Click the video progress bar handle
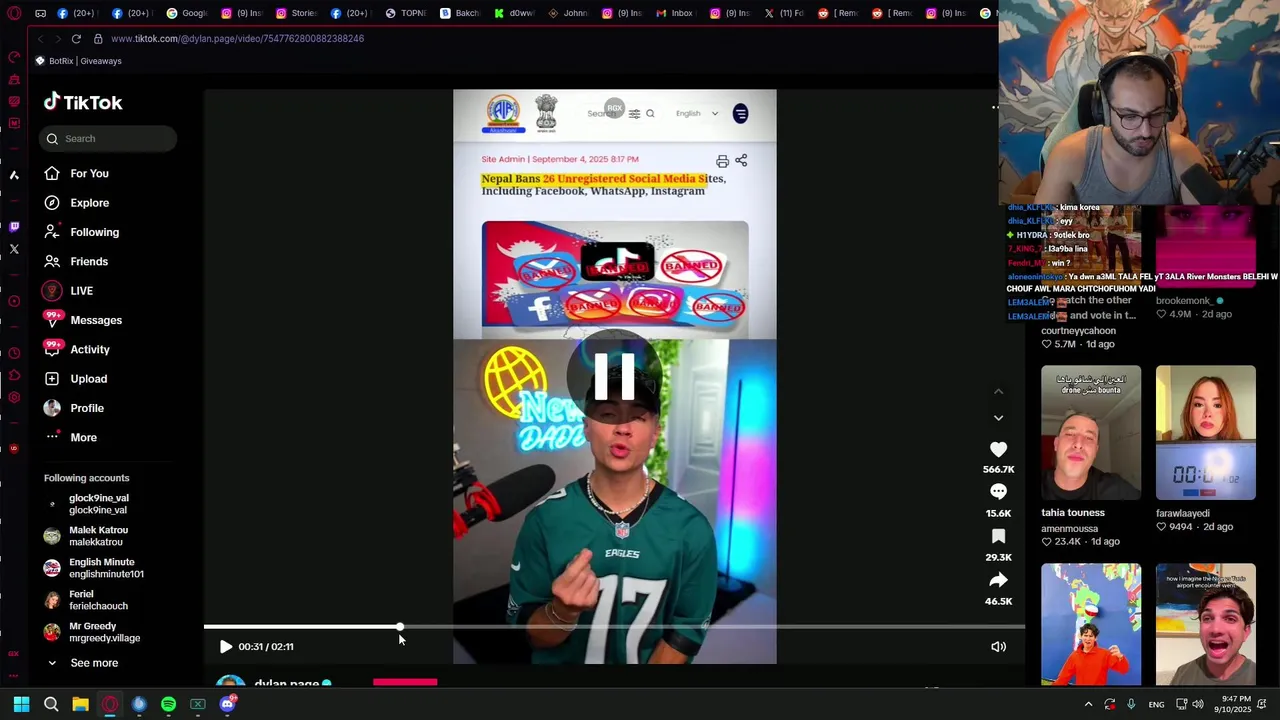Viewport: 1280px width, 720px height. pyautogui.click(x=400, y=627)
